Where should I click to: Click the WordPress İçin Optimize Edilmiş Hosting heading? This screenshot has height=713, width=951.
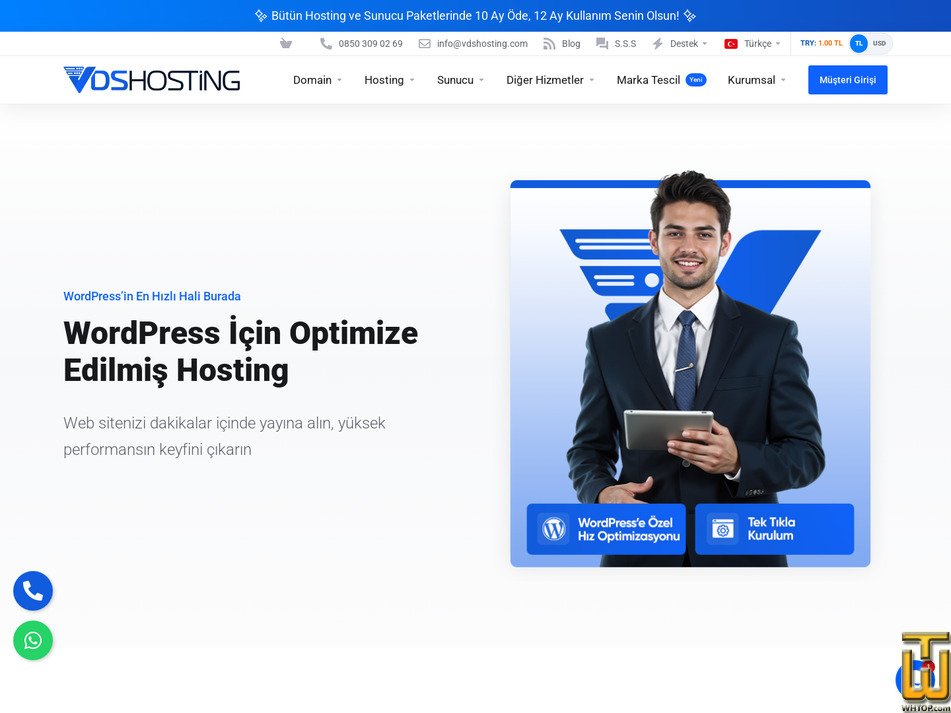pyautogui.click(x=241, y=351)
